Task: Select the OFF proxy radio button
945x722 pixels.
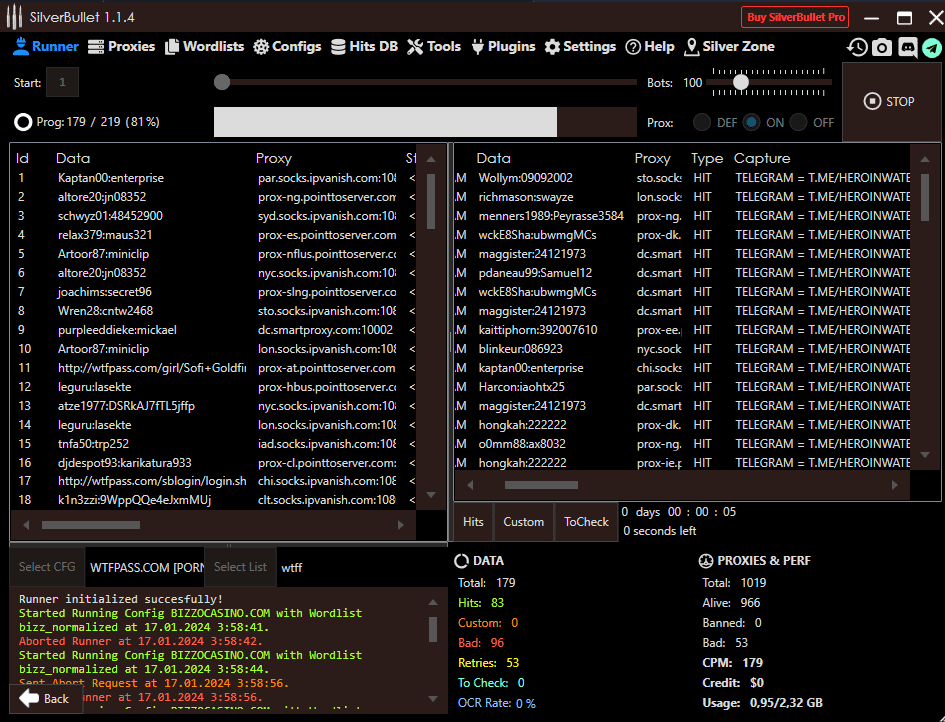Action: click(x=798, y=123)
